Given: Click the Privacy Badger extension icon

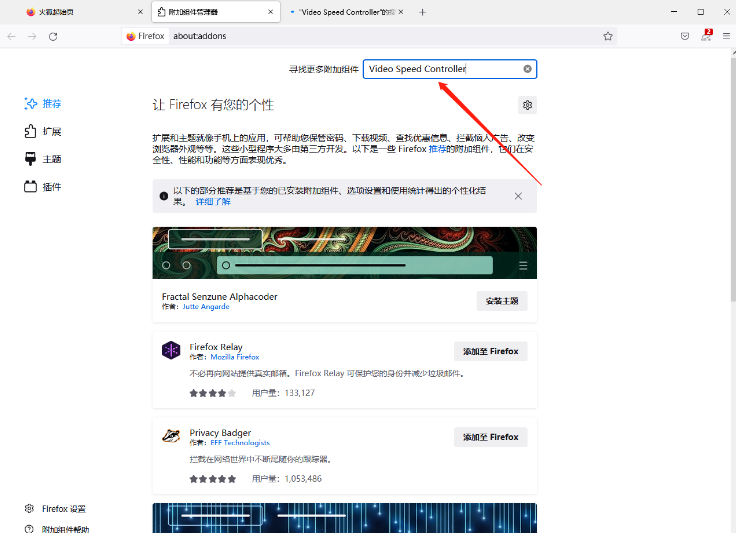Looking at the screenshot, I should tap(171, 436).
